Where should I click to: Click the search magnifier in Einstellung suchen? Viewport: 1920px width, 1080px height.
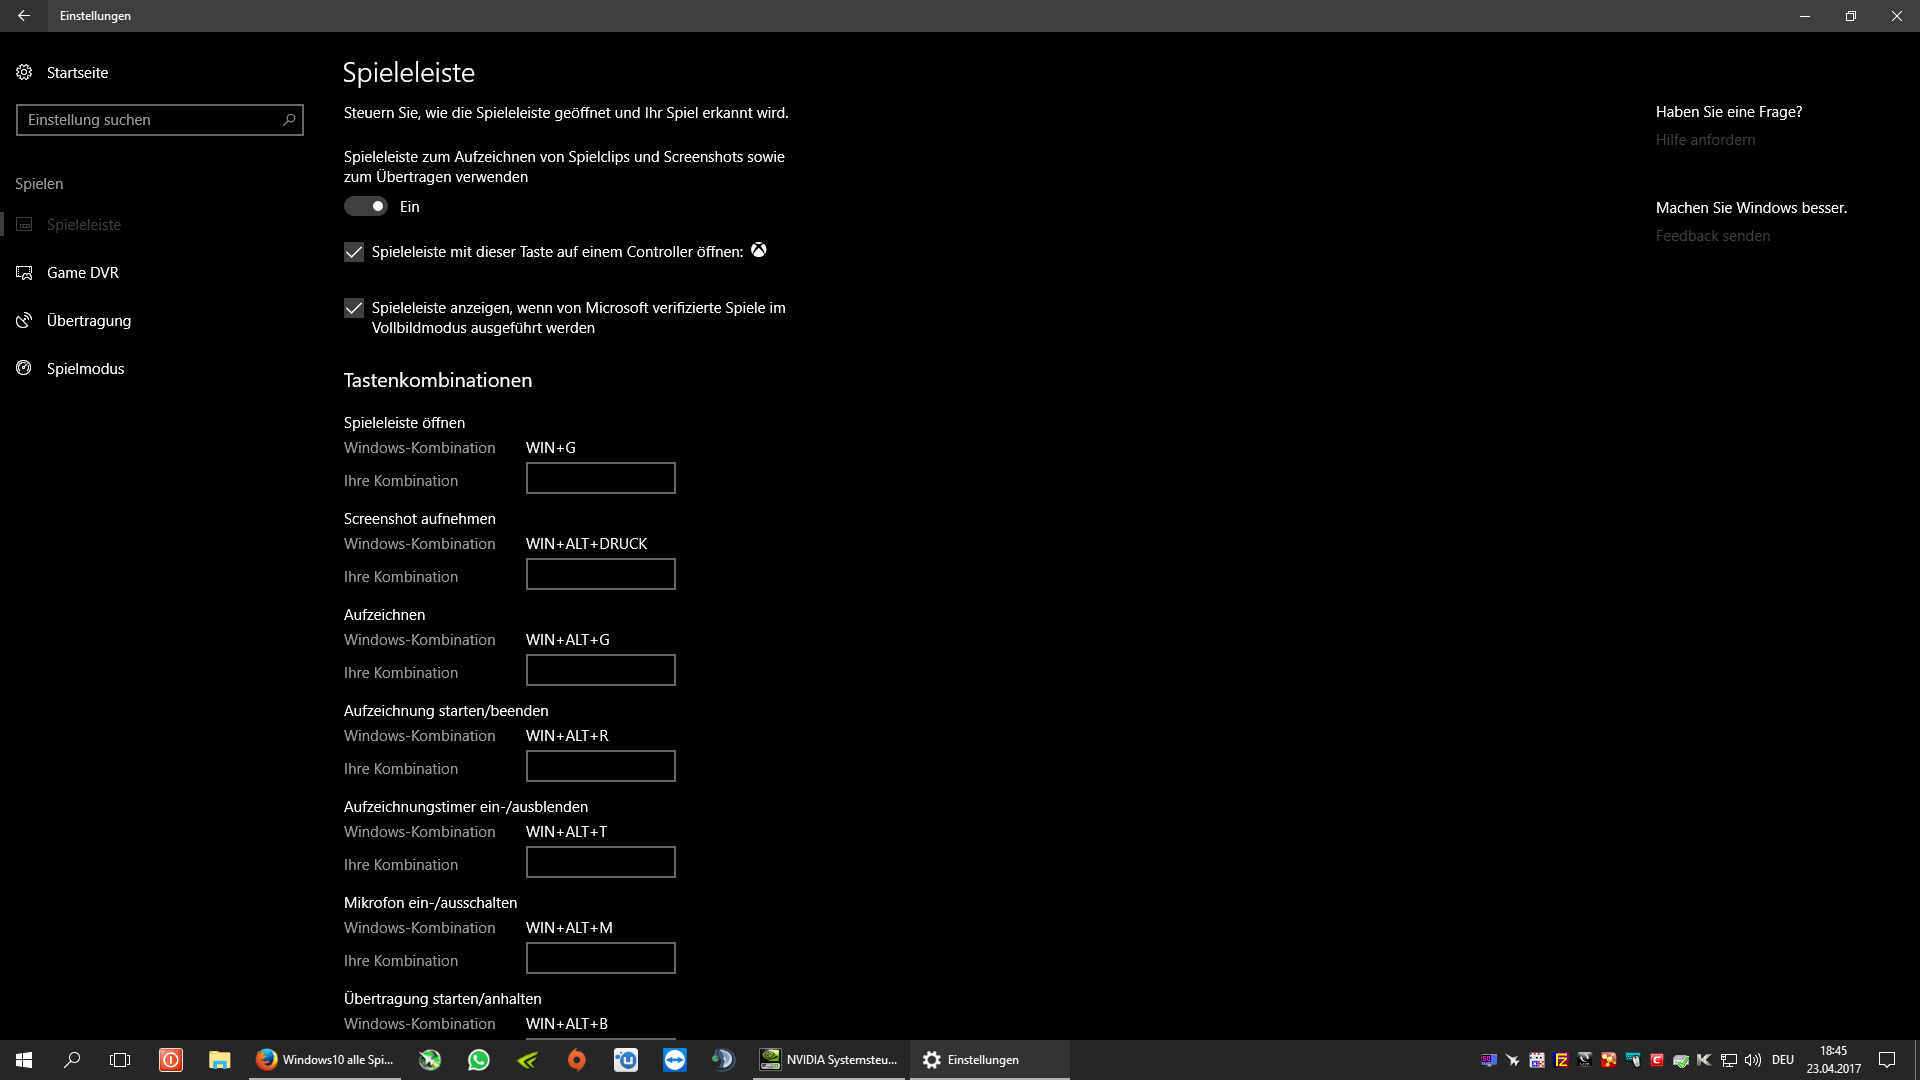coord(289,120)
